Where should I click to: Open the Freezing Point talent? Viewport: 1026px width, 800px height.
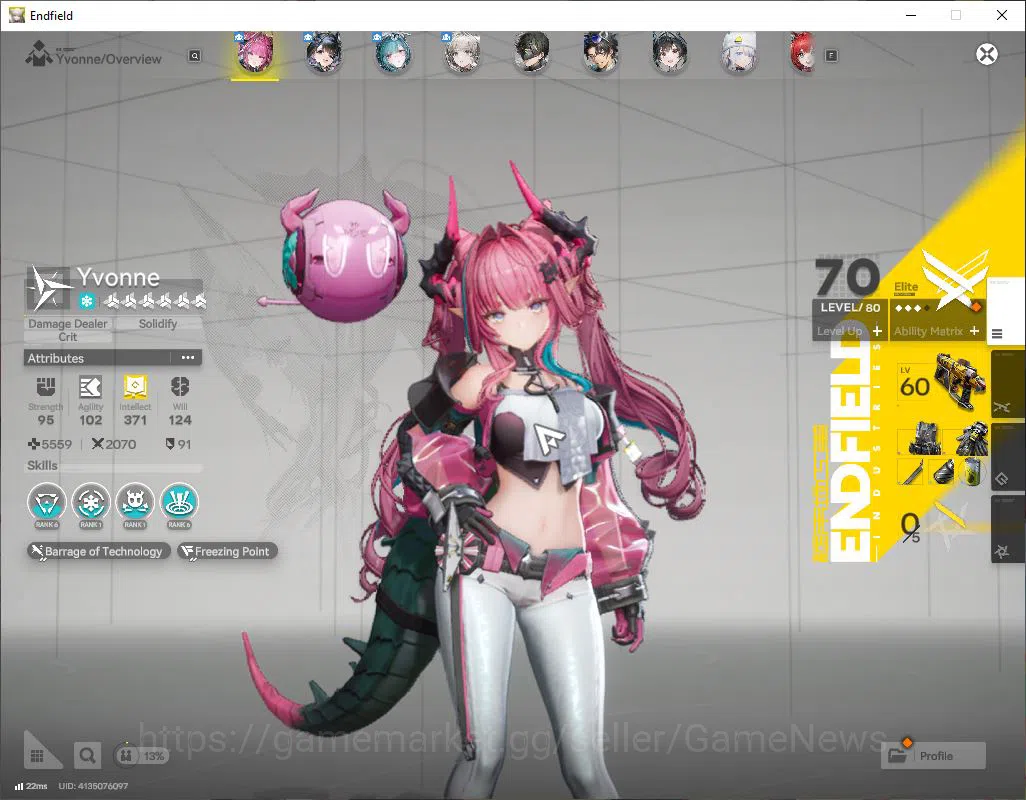227,551
